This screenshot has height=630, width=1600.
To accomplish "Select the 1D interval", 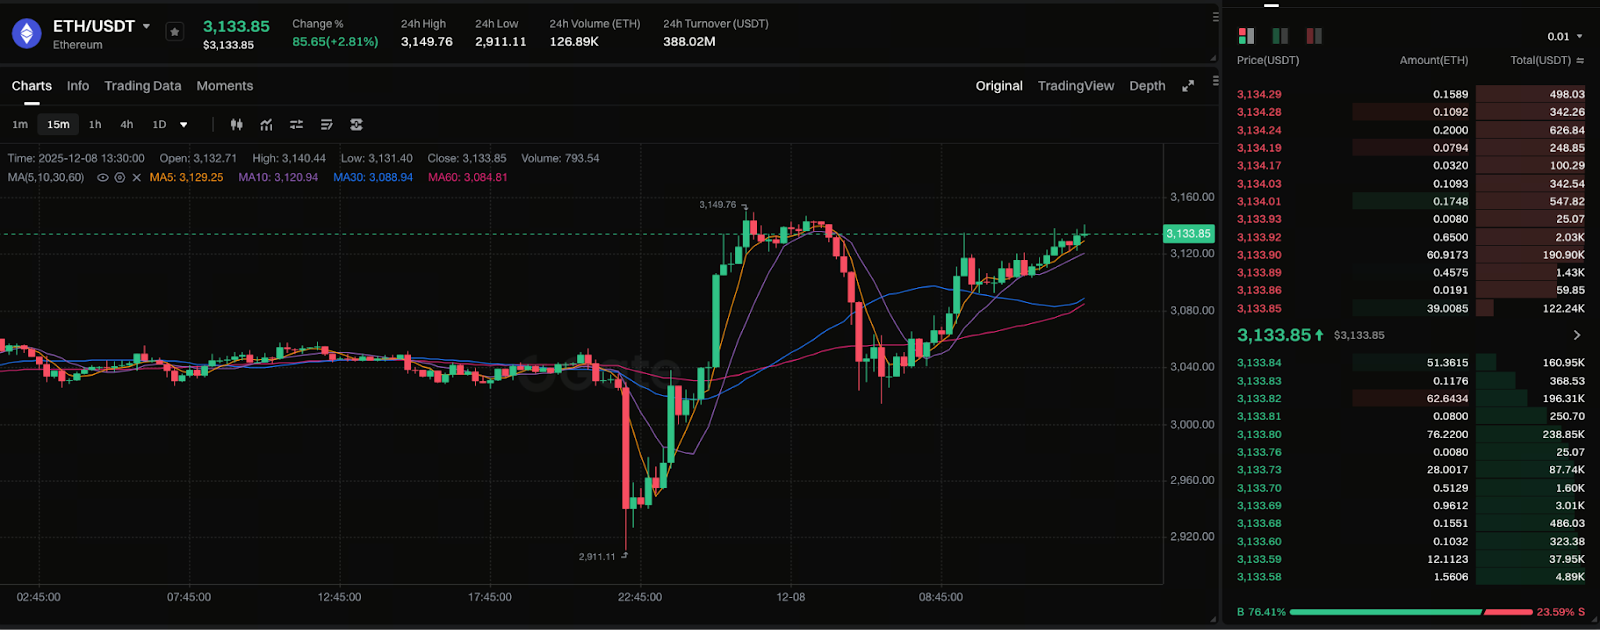I will pos(159,125).
